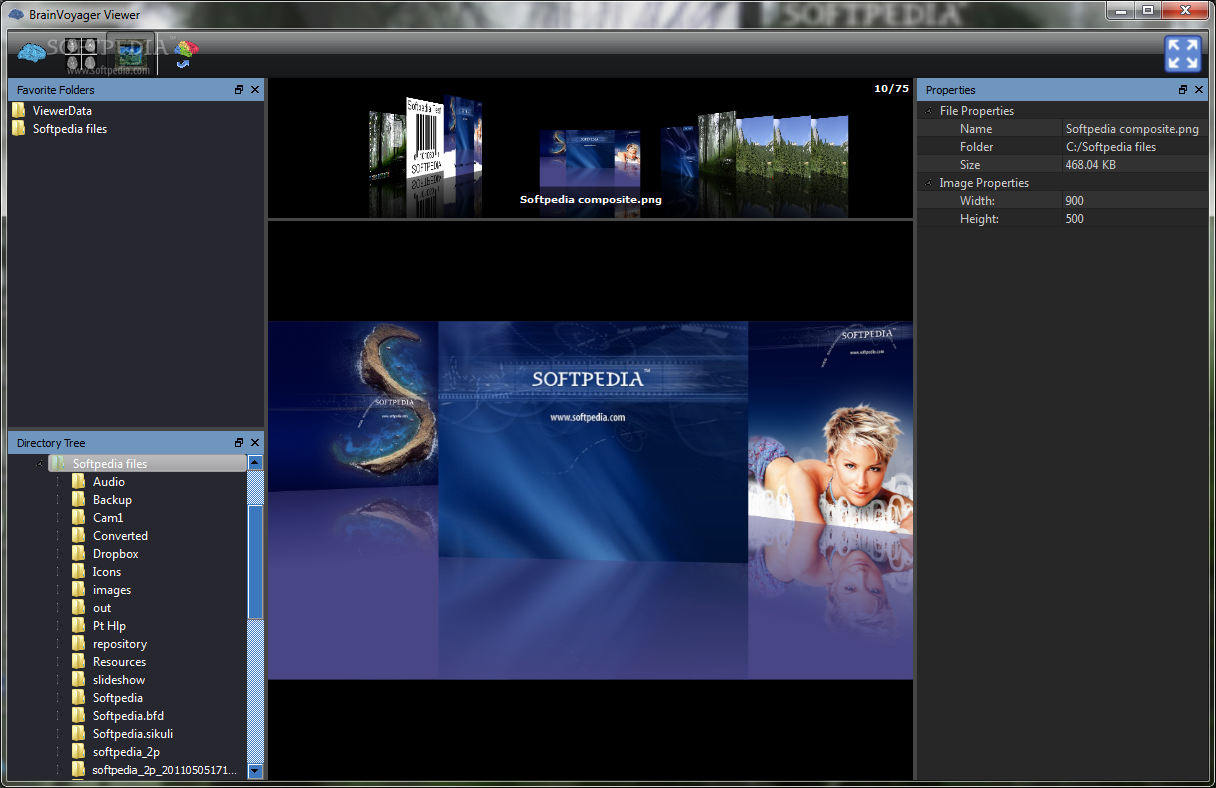Float the Properties panel

(x=1183, y=90)
